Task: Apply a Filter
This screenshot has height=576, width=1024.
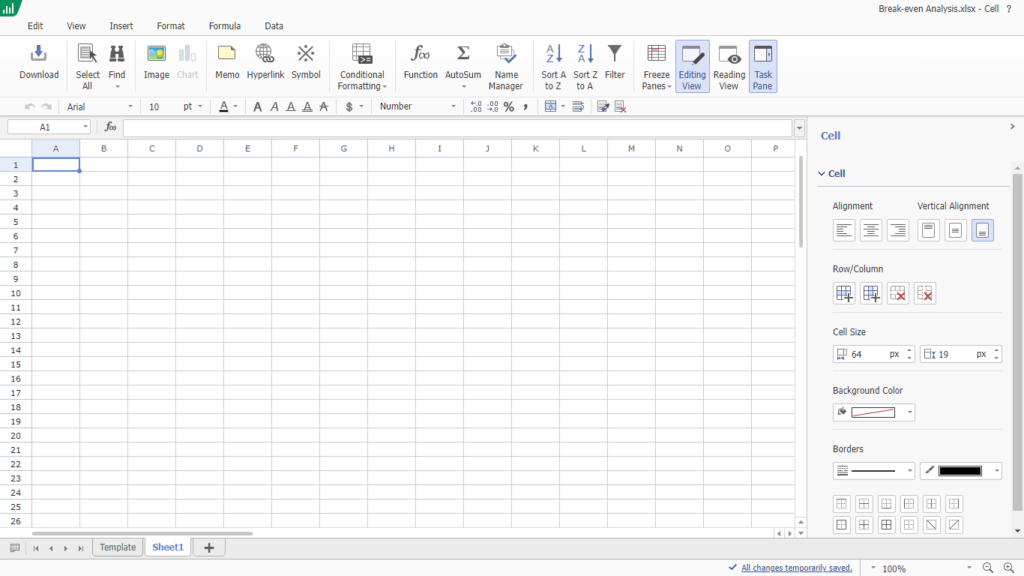Action: click(x=615, y=63)
